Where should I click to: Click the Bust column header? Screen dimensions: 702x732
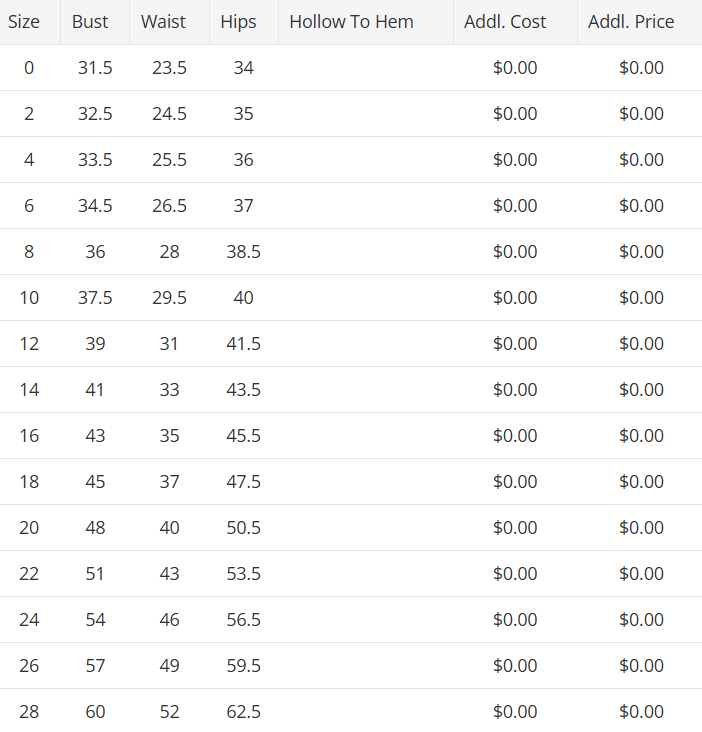[90, 22]
